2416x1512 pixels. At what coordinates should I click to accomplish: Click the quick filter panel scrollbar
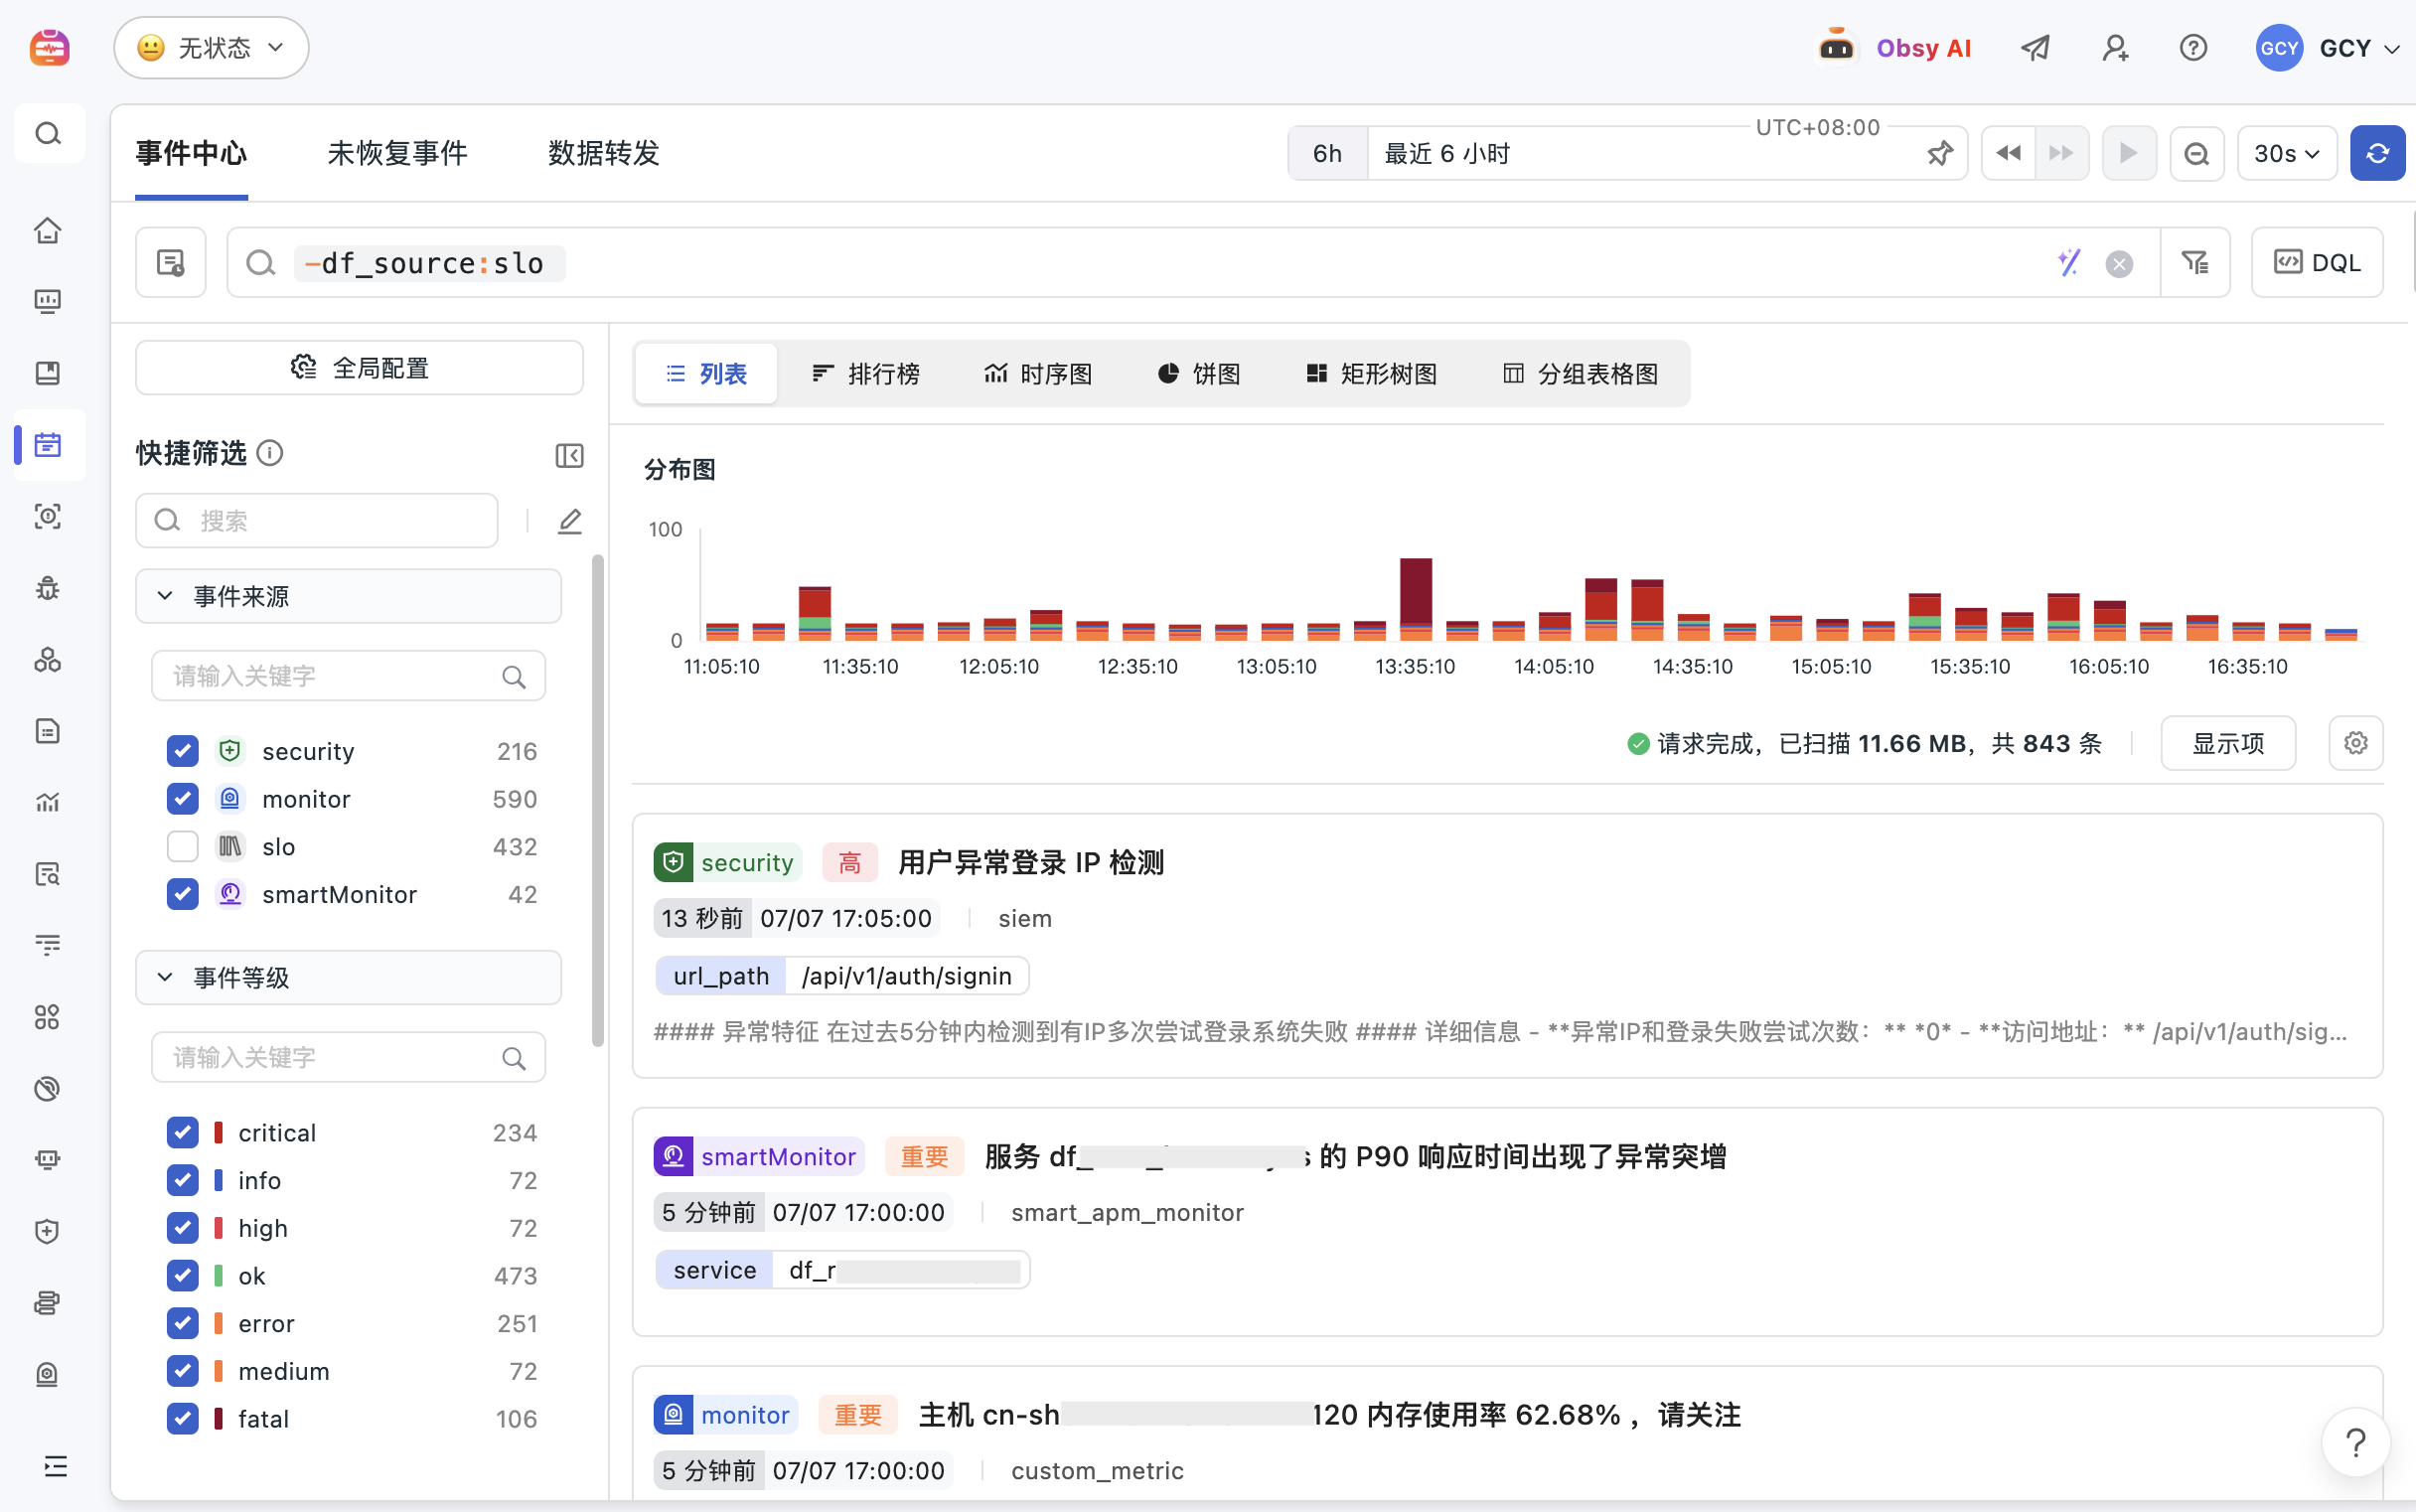tap(597, 800)
